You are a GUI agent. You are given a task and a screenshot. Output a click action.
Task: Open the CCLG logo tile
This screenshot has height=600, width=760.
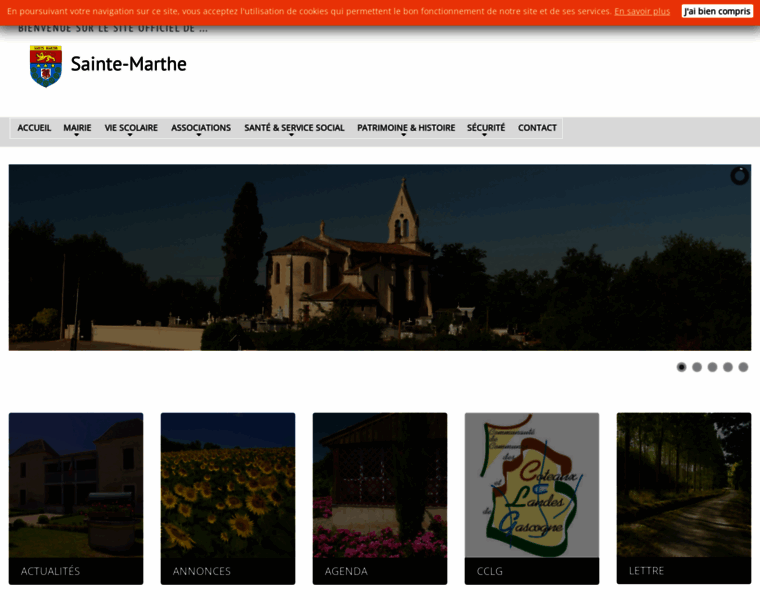(x=532, y=498)
